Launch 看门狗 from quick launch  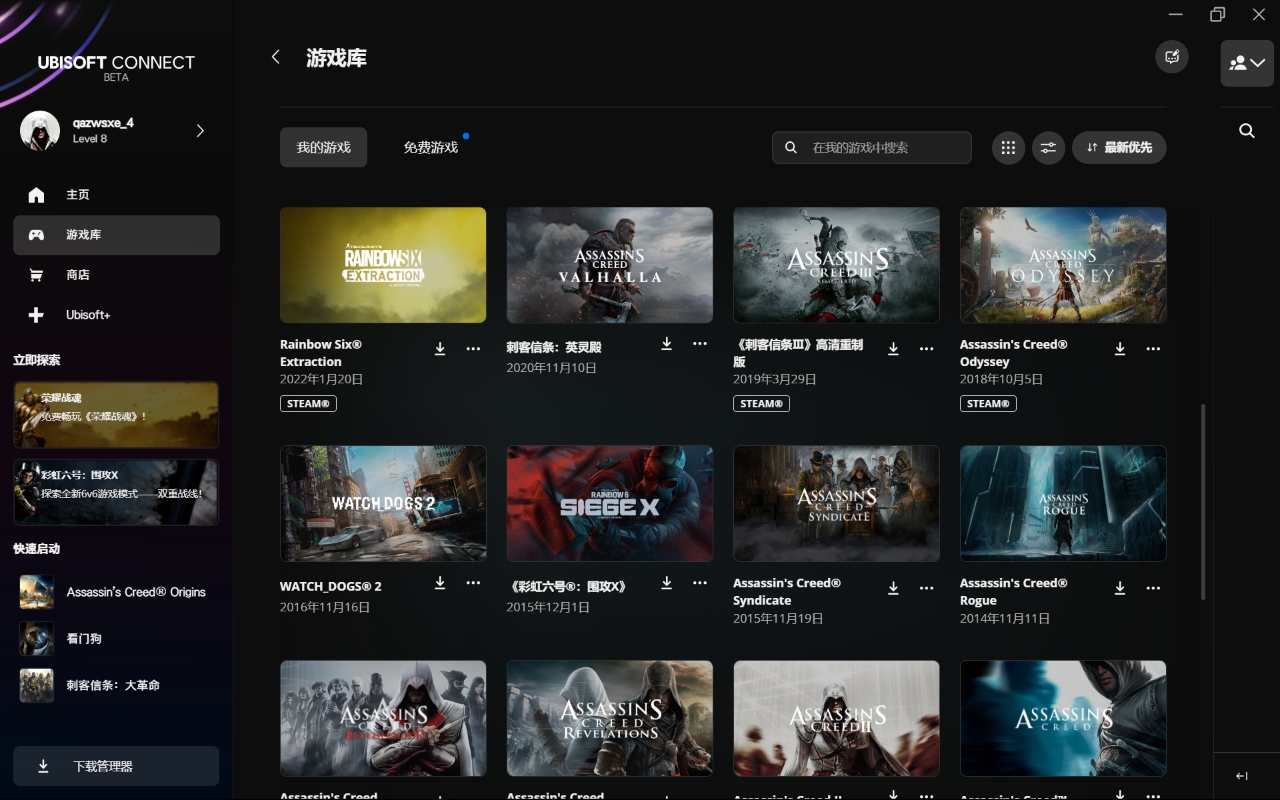[116, 638]
